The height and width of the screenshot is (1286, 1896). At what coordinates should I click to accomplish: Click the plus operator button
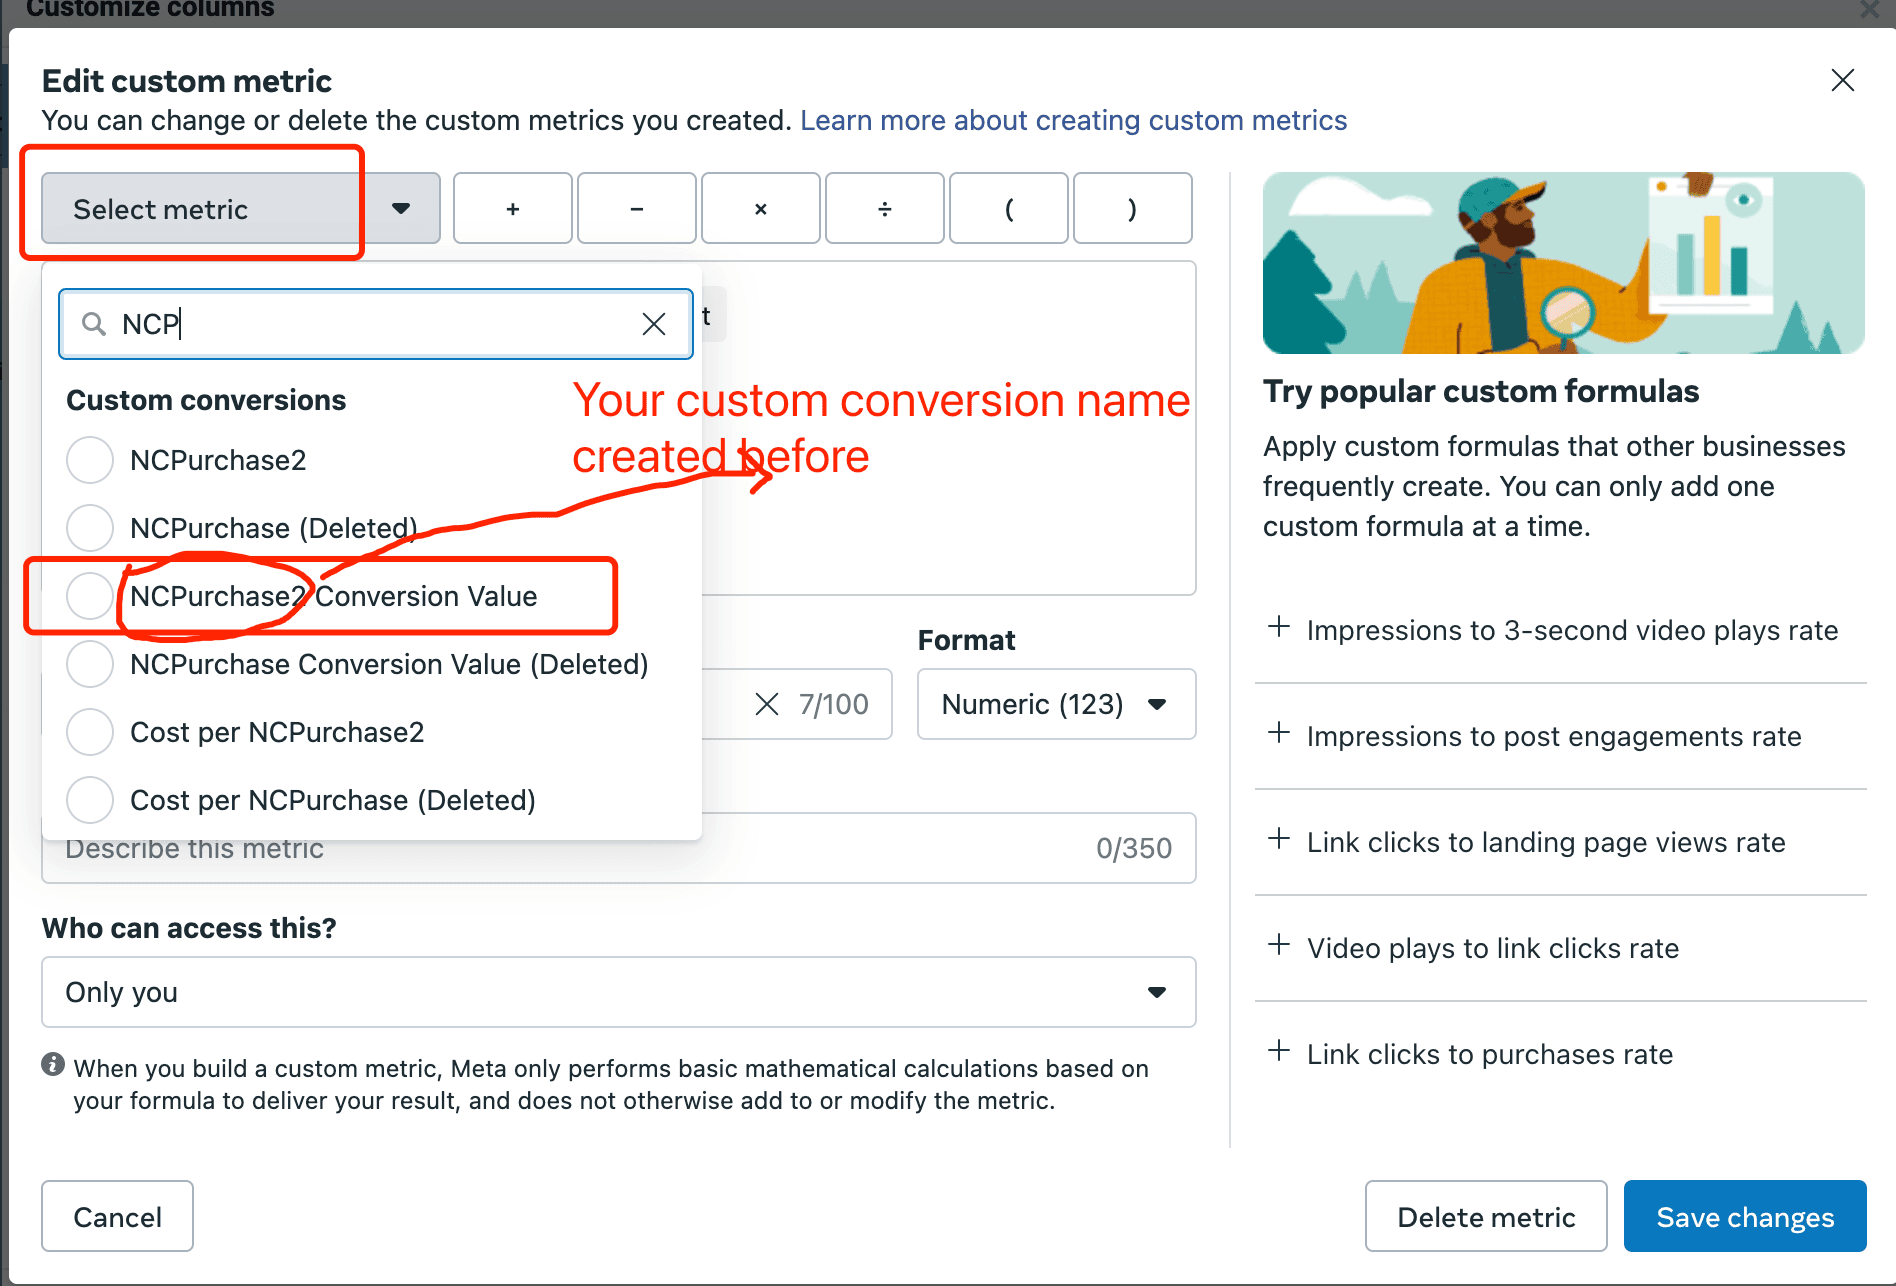(x=512, y=209)
